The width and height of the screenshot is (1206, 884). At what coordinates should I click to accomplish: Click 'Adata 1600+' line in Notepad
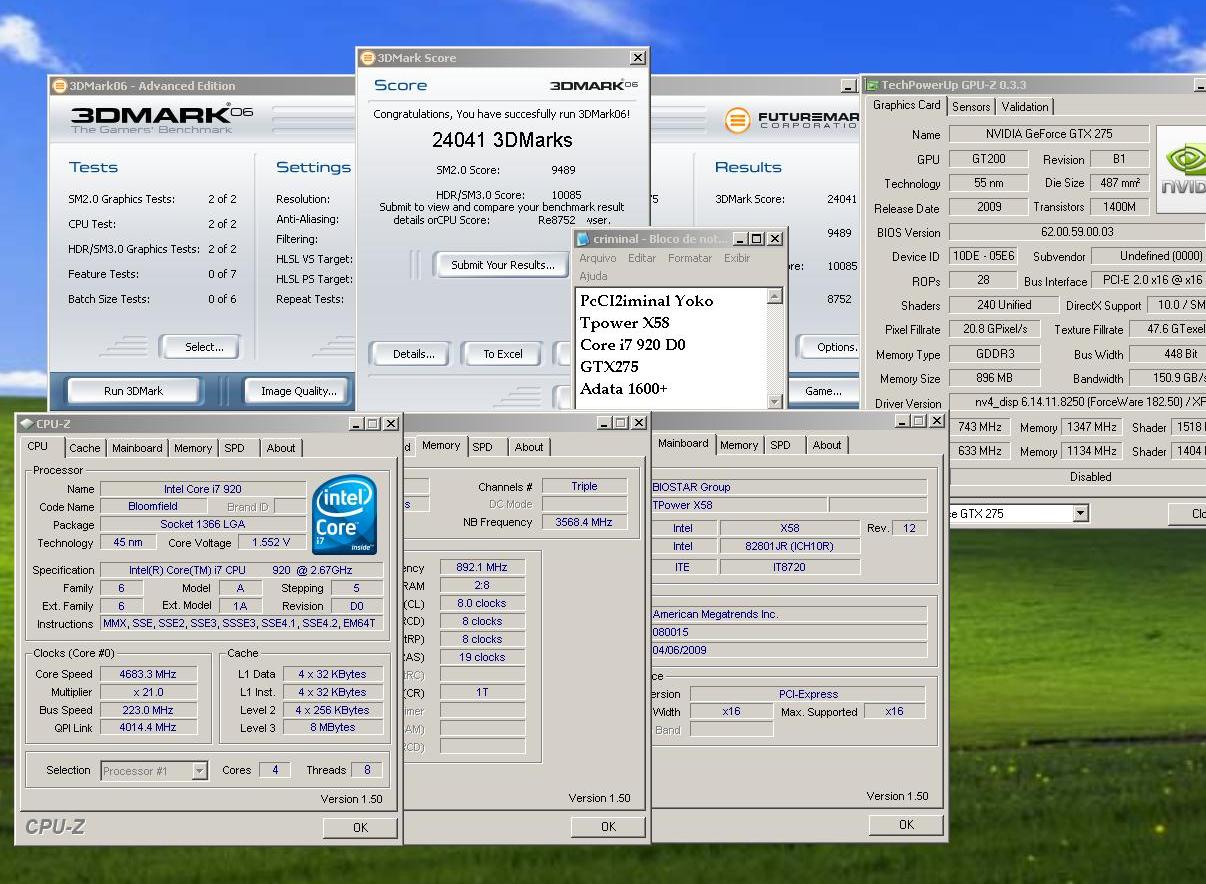[624, 389]
